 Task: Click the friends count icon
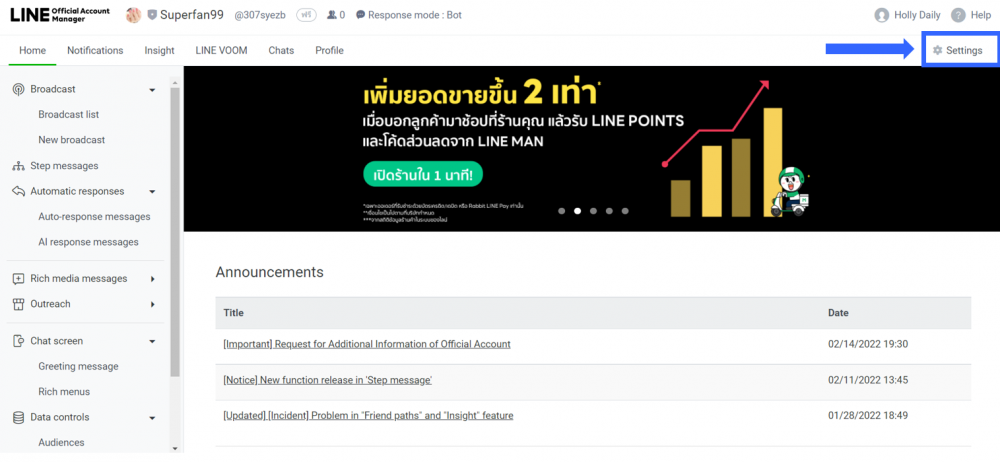[x=332, y=15]
